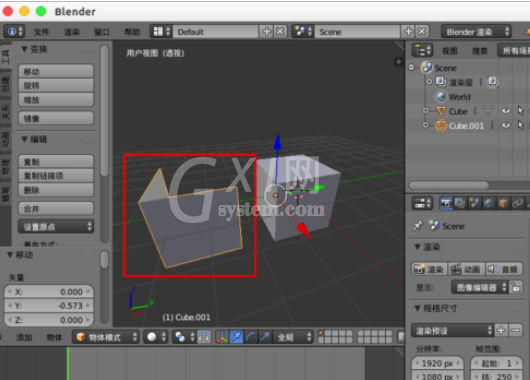Screen dimensions: 530x380
Task: Expand the Cube tree node
Action: tap(426, 111)
